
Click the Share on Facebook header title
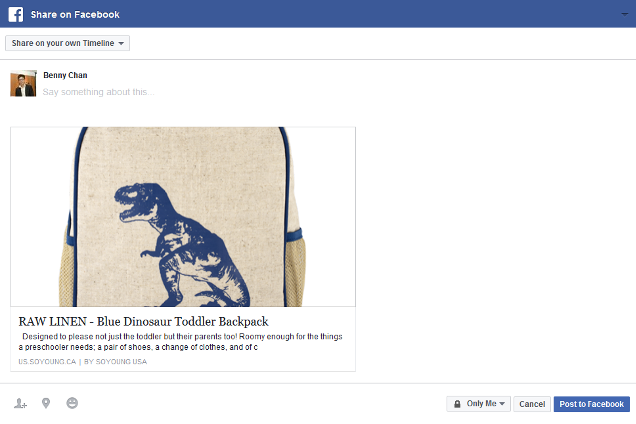75,15
